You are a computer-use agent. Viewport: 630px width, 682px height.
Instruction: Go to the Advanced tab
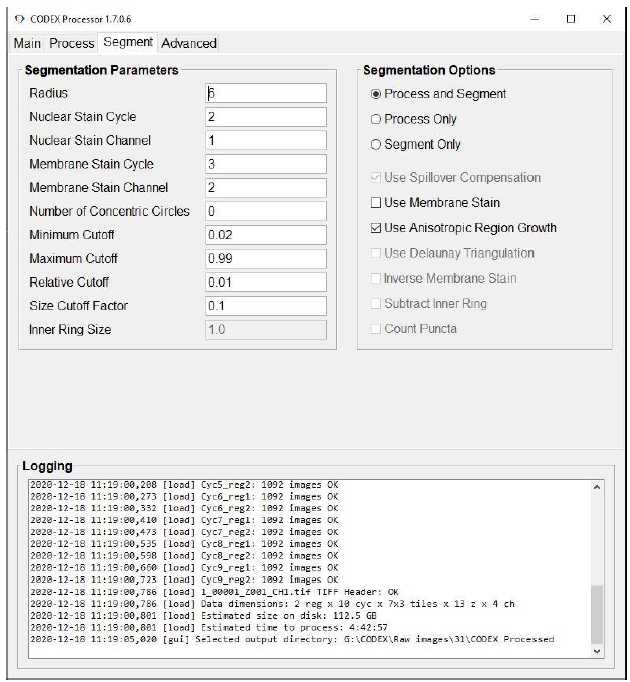pyautogui.click(x=189, y=43)
